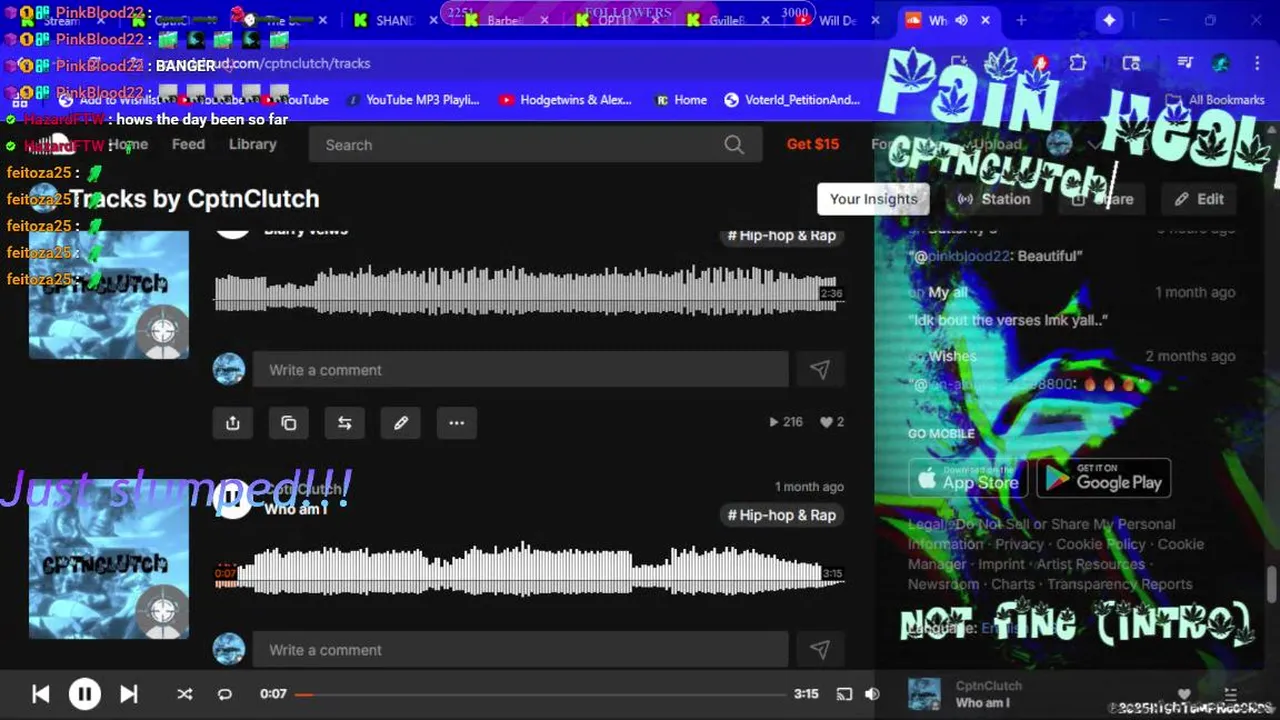The width and height of the screenshot is (1280, 720).
Task: Open the Chrome three-dot menu
Action: [1257, 63]
